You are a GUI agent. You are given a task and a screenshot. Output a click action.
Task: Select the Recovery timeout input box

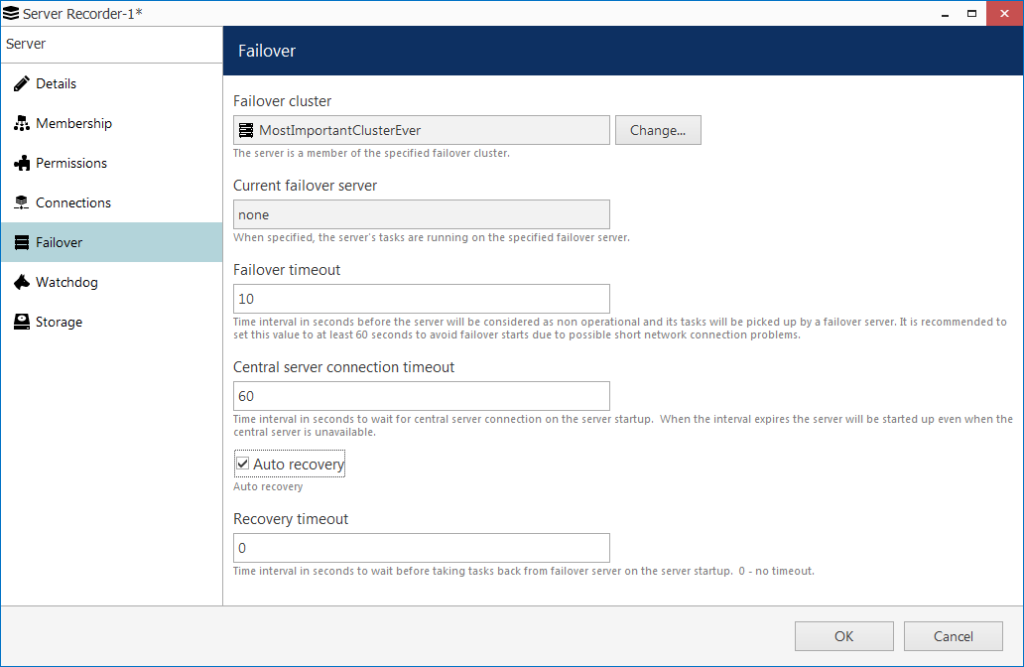point(421,548)
